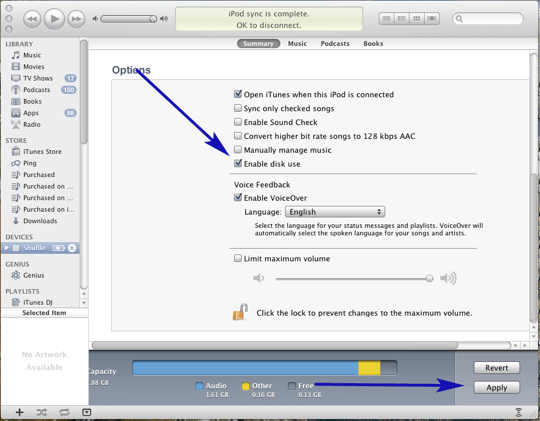Toggle shuffle playback icon at bottom
The height and width of the screenshot is (421, 540).
(x=42, y=412)
